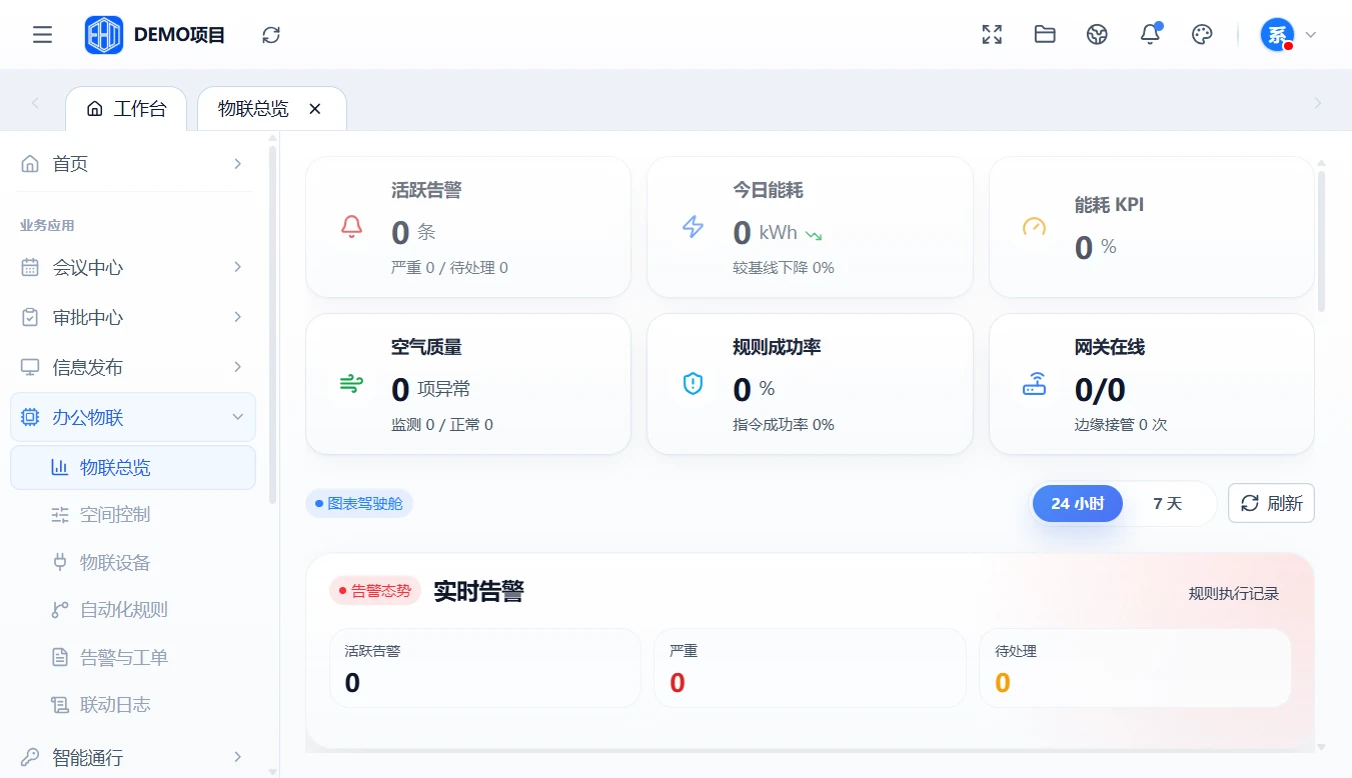
Task: Click the user avatar 系
Action: click(1277, 35)
